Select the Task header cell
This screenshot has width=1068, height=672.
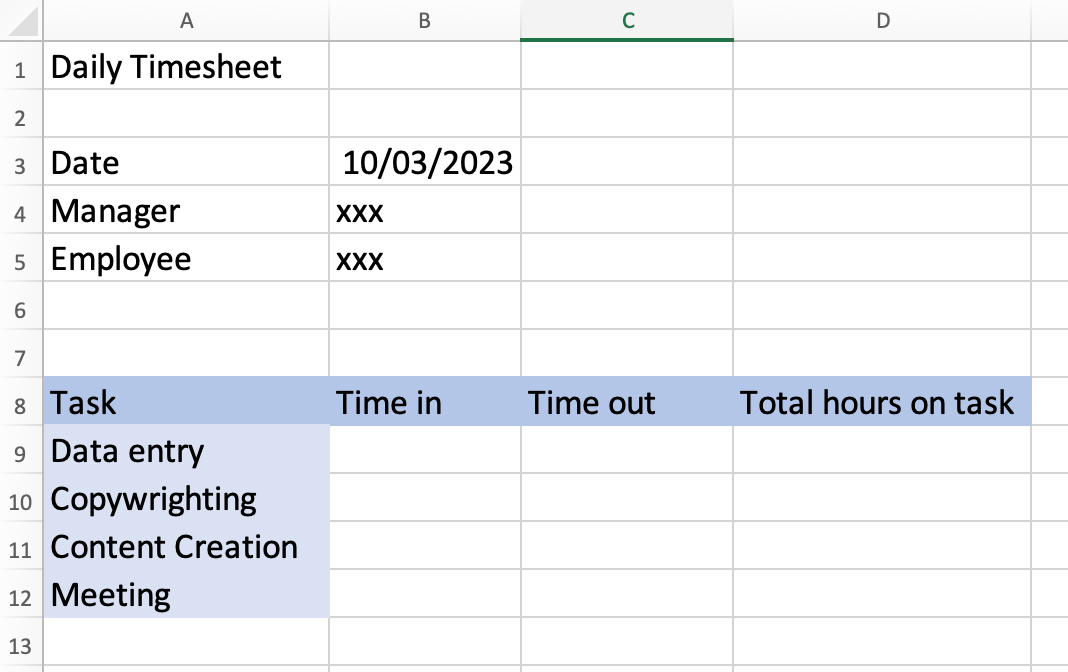pos(187,403)
